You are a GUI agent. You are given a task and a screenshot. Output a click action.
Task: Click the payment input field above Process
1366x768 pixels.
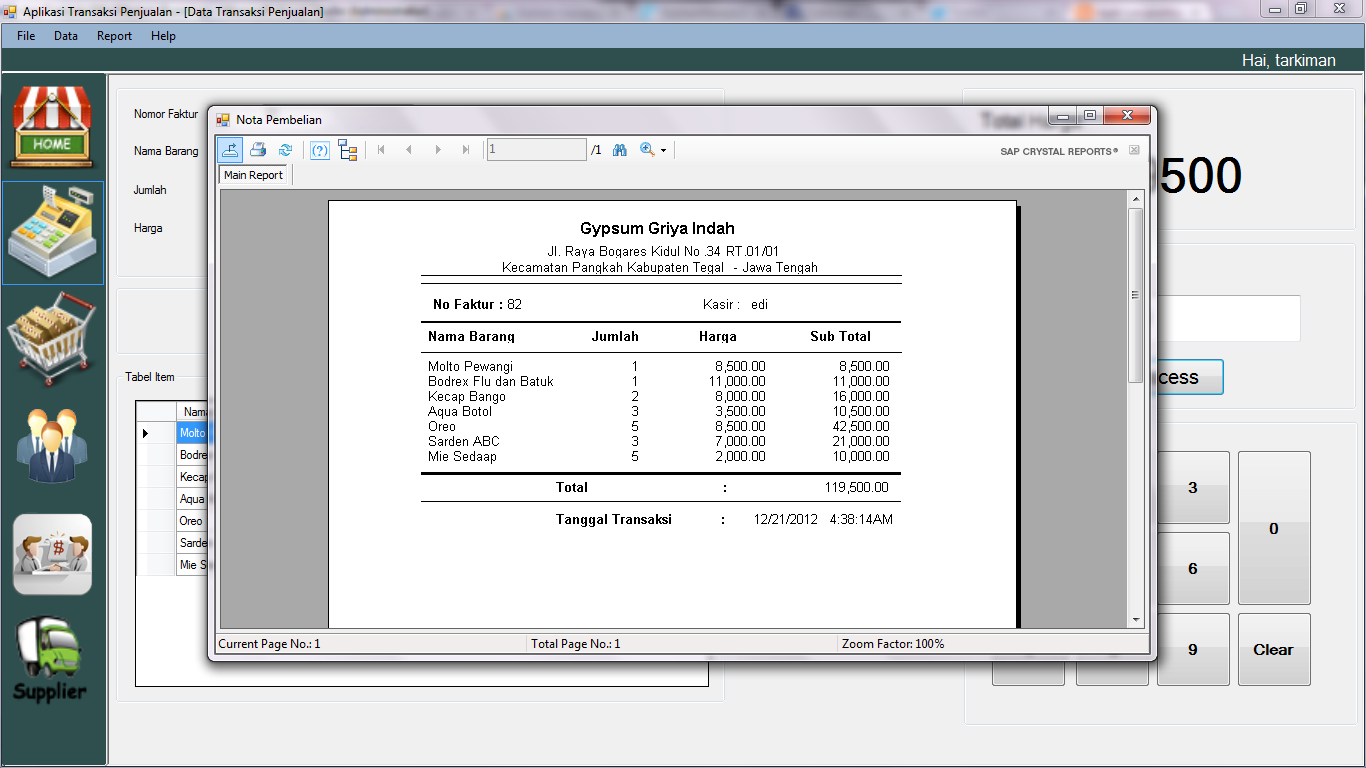pyautogui.click(x=1228, y=318)
